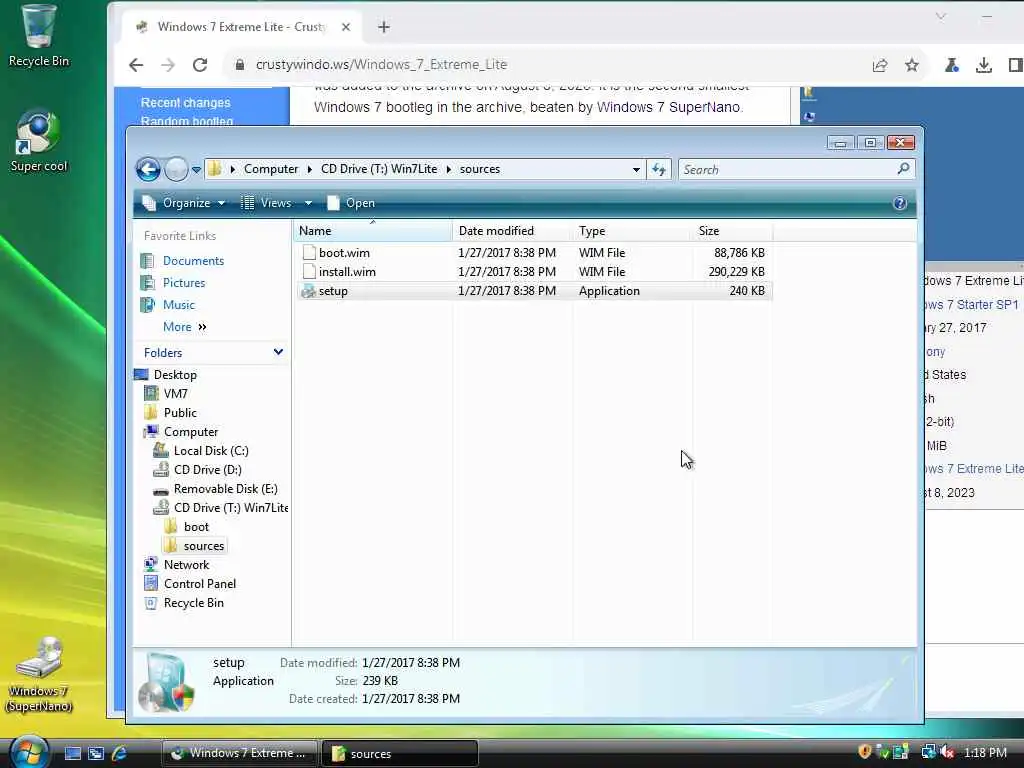Open a new browser tab
Screen dimensions: 1024x768
point(384,27)
